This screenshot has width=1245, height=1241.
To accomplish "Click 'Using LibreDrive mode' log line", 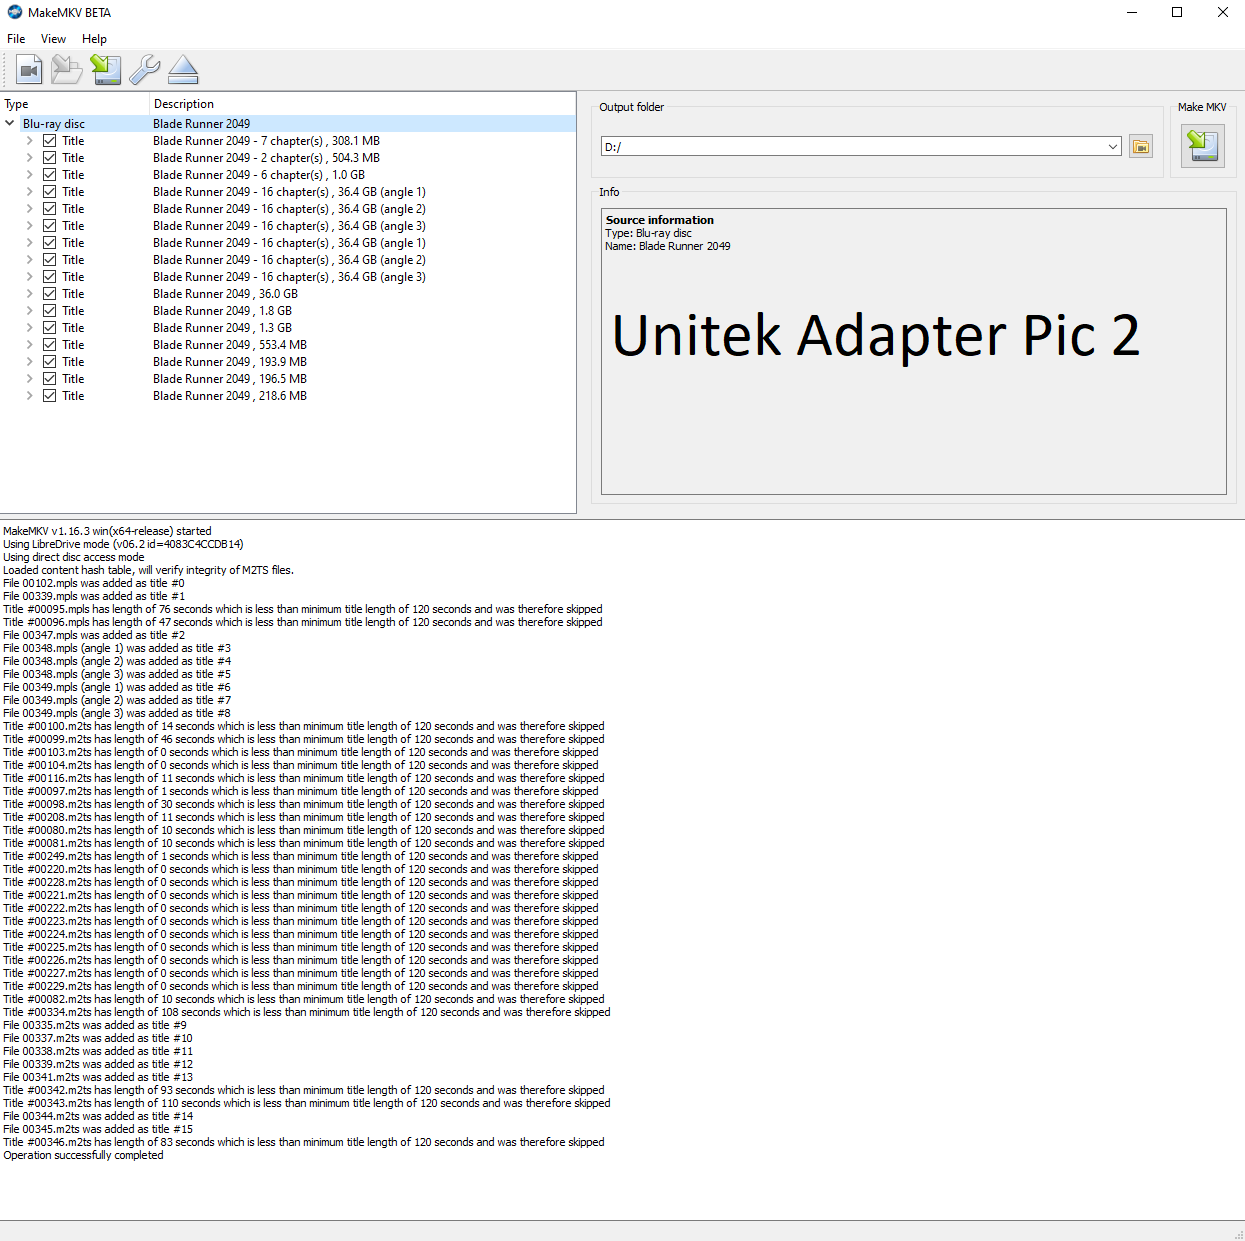I will point(123,544).
